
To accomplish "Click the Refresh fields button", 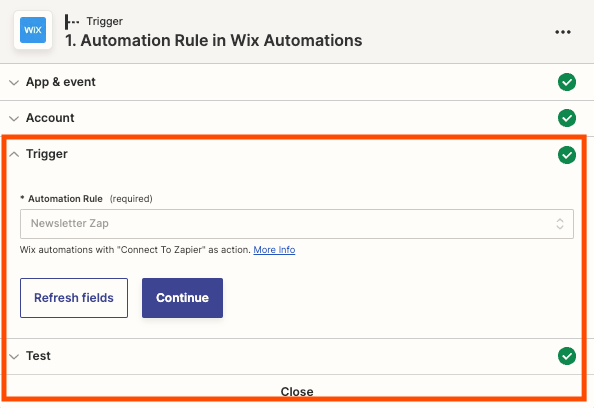I will pyautogui.click(x=74, y=298).
